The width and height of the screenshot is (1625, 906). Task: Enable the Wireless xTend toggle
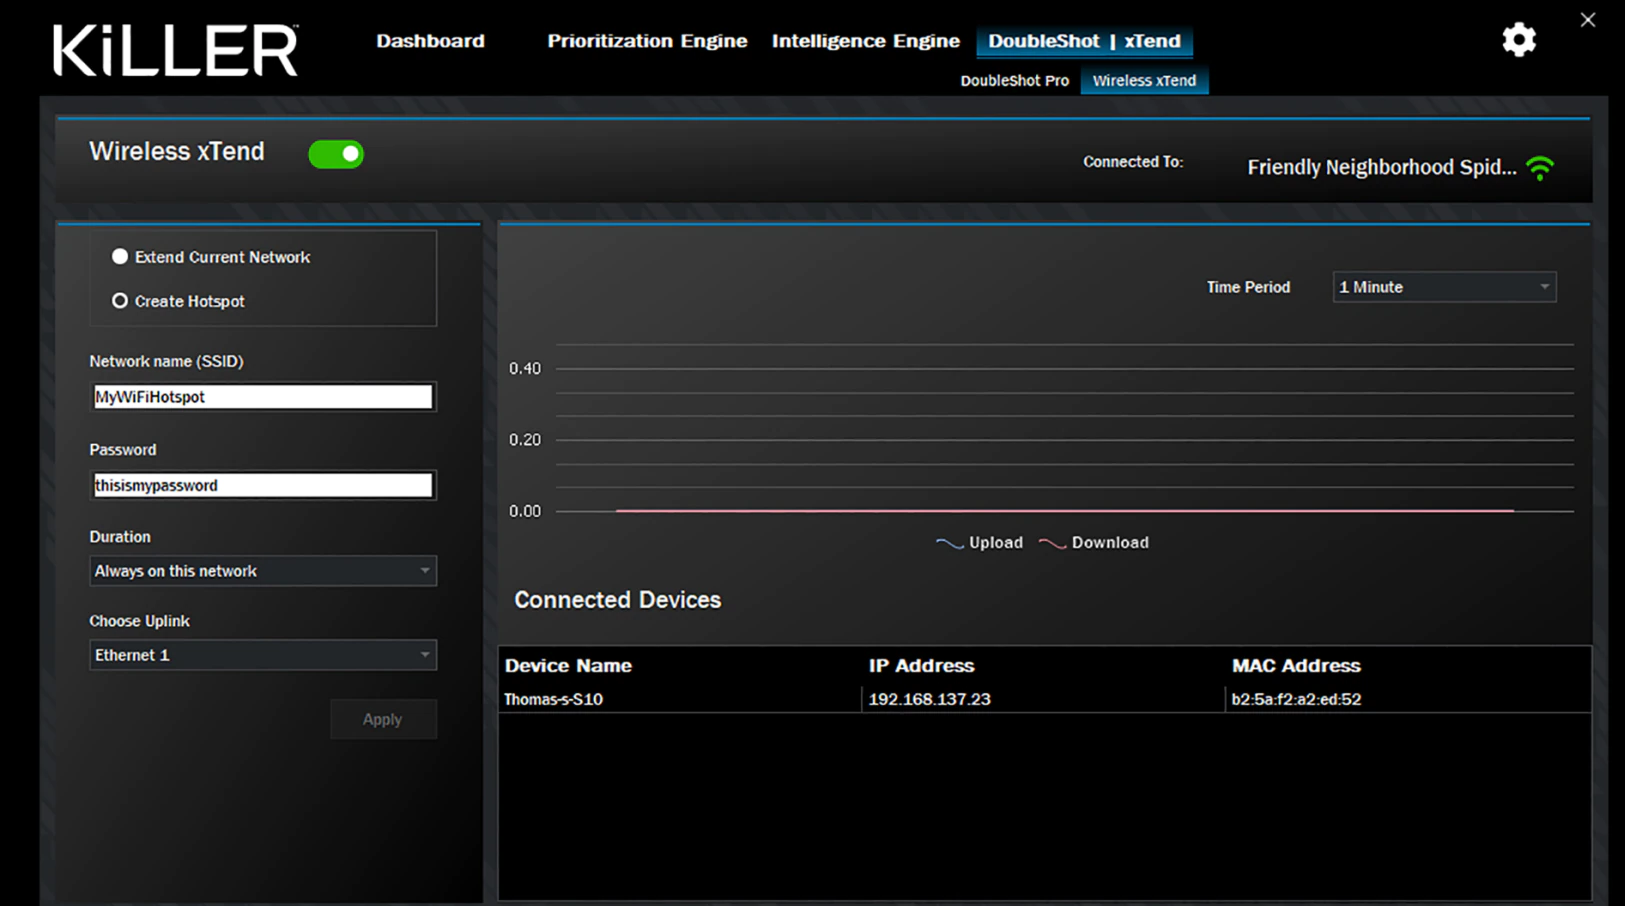coord(336,153)
